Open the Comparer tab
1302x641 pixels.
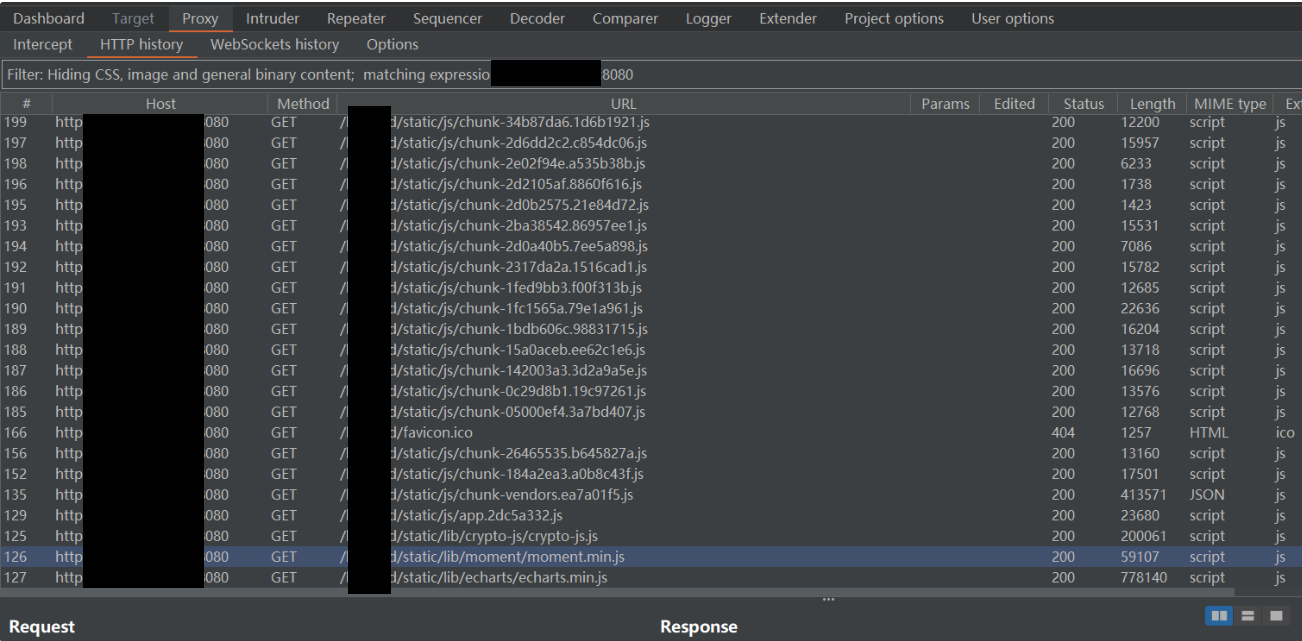point(625,18)
